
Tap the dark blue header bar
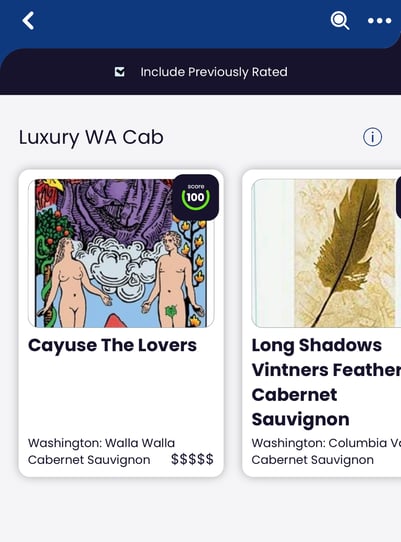[180, 21]
